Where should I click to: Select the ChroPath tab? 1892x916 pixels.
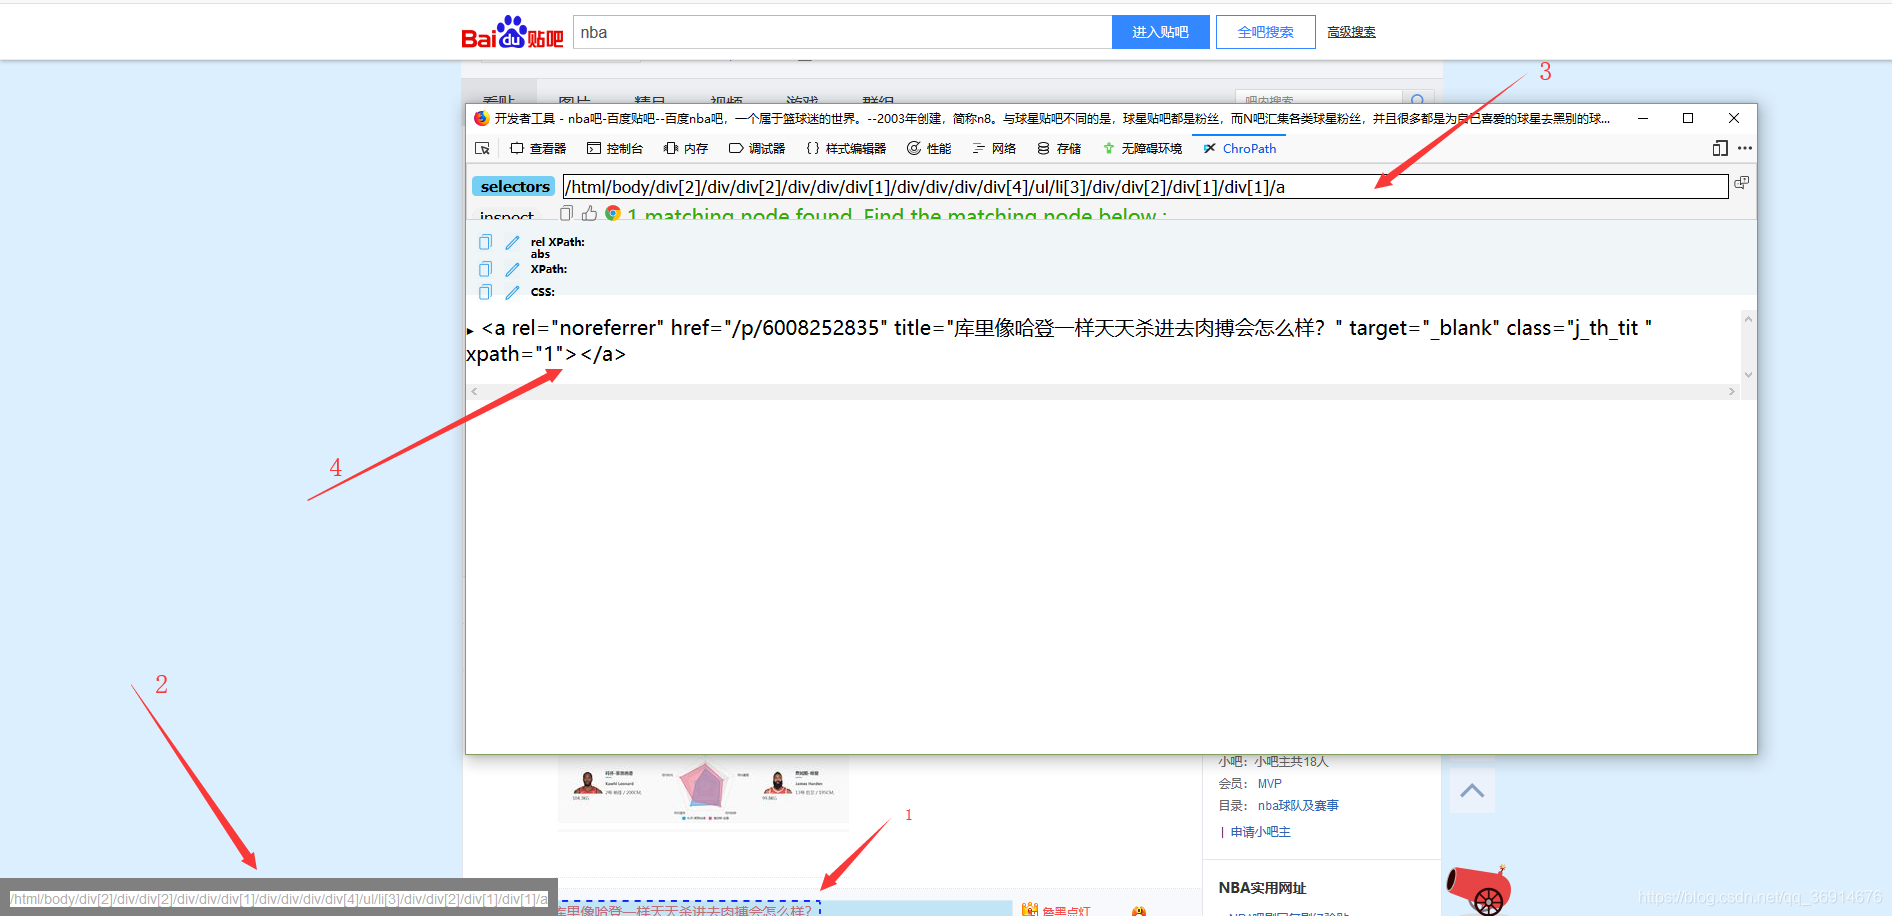(x=1240, y=148)
